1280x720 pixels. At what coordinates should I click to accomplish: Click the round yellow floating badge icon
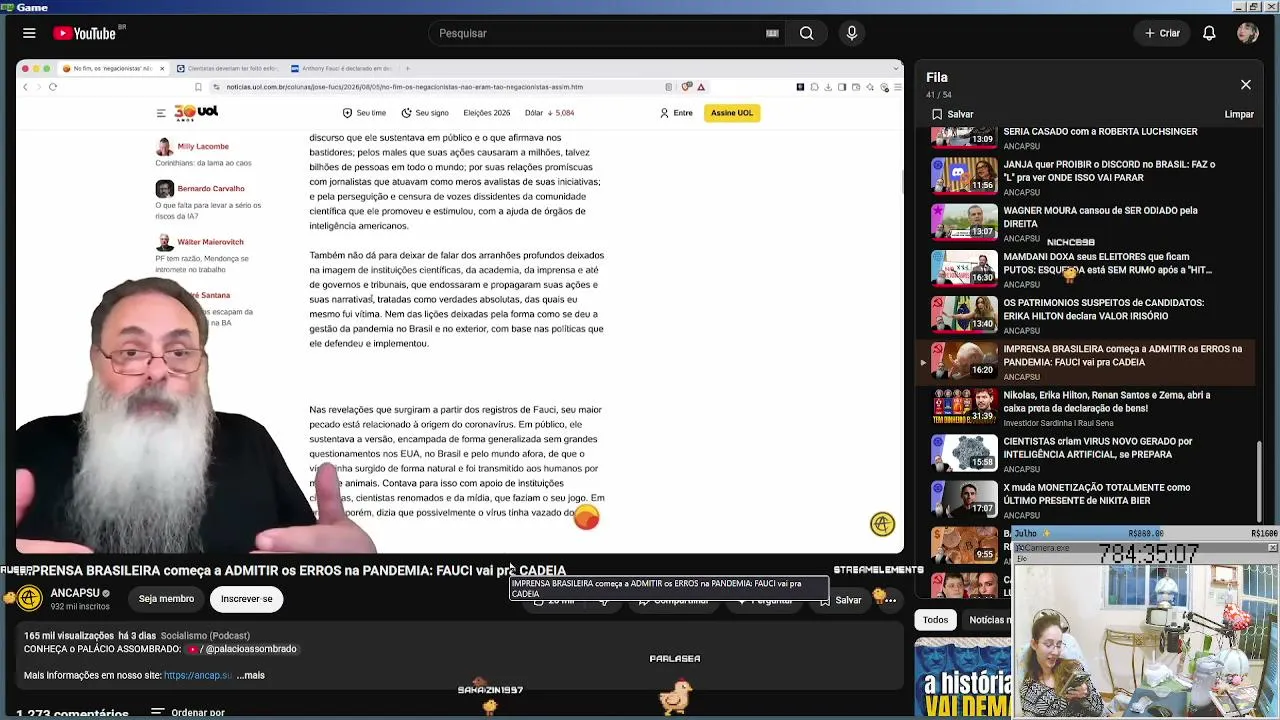(882, 524)
